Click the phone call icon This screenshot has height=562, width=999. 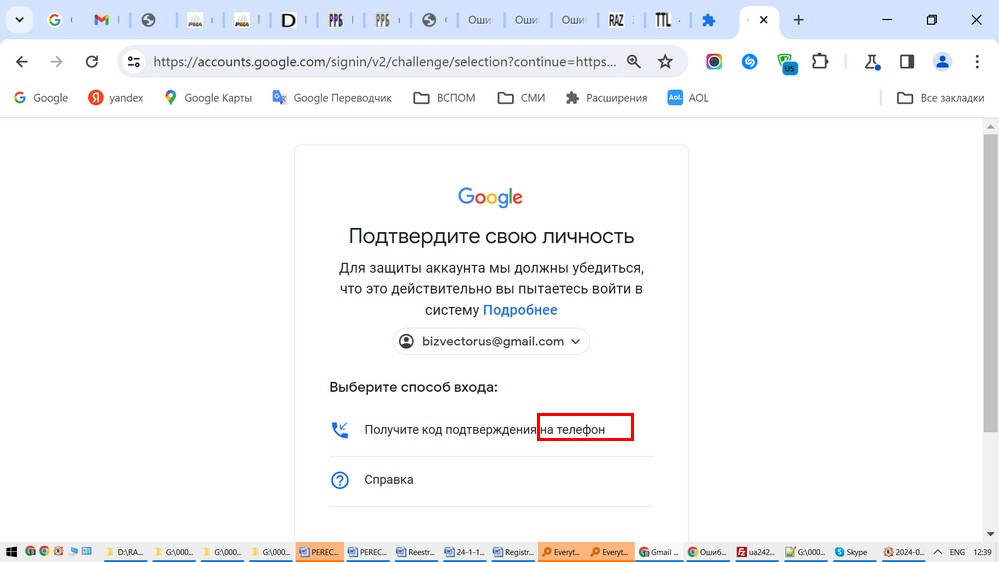[x=340, y=429]
